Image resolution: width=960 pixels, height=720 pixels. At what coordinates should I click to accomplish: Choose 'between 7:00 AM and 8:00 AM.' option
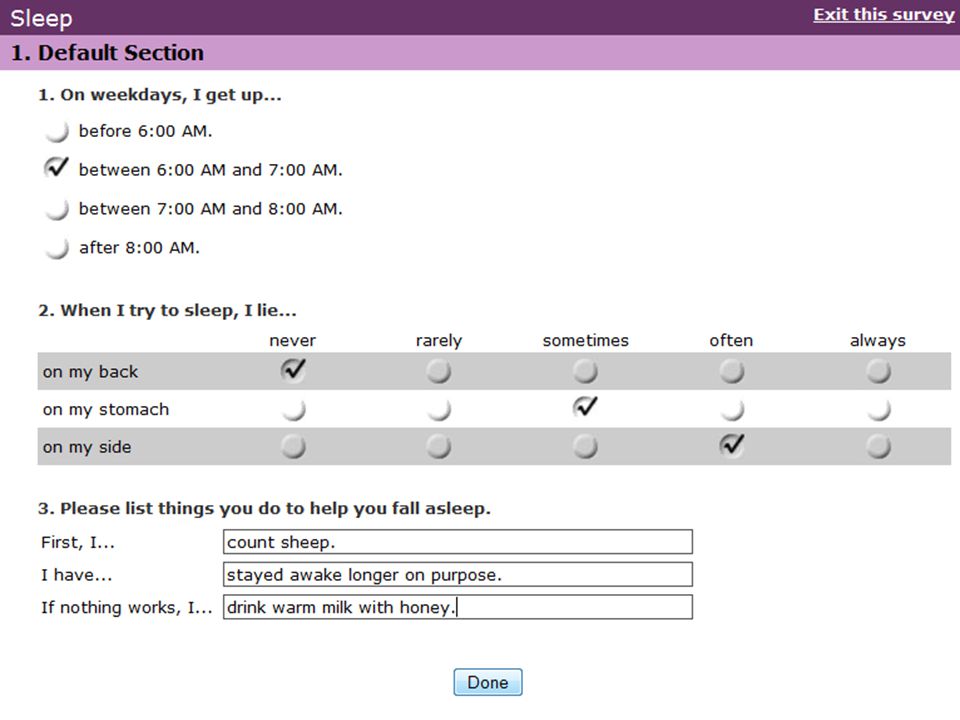56,209
